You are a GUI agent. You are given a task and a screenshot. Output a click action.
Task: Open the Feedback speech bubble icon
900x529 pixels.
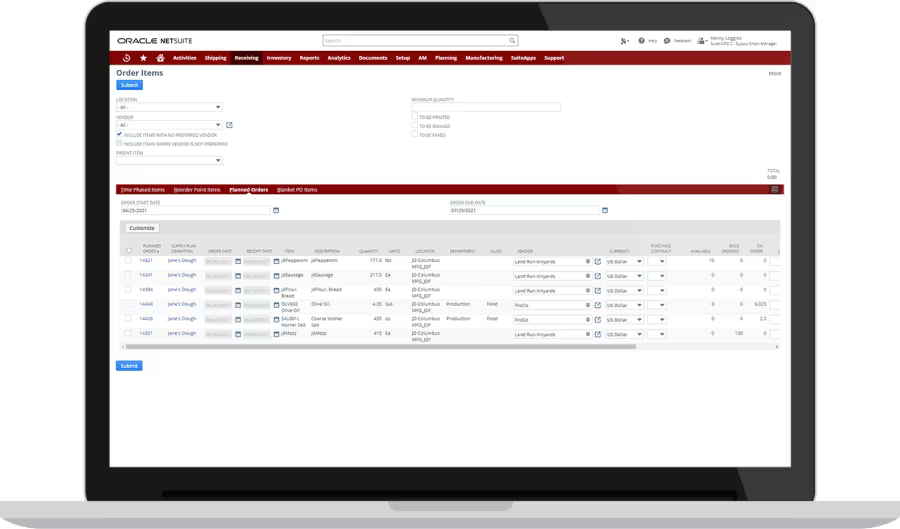tap(667, 41)
